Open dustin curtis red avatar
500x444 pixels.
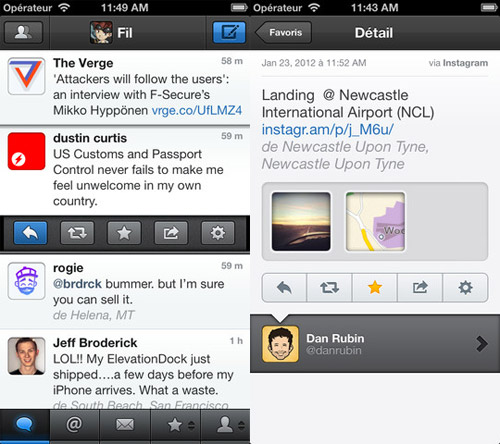(26, 151)
